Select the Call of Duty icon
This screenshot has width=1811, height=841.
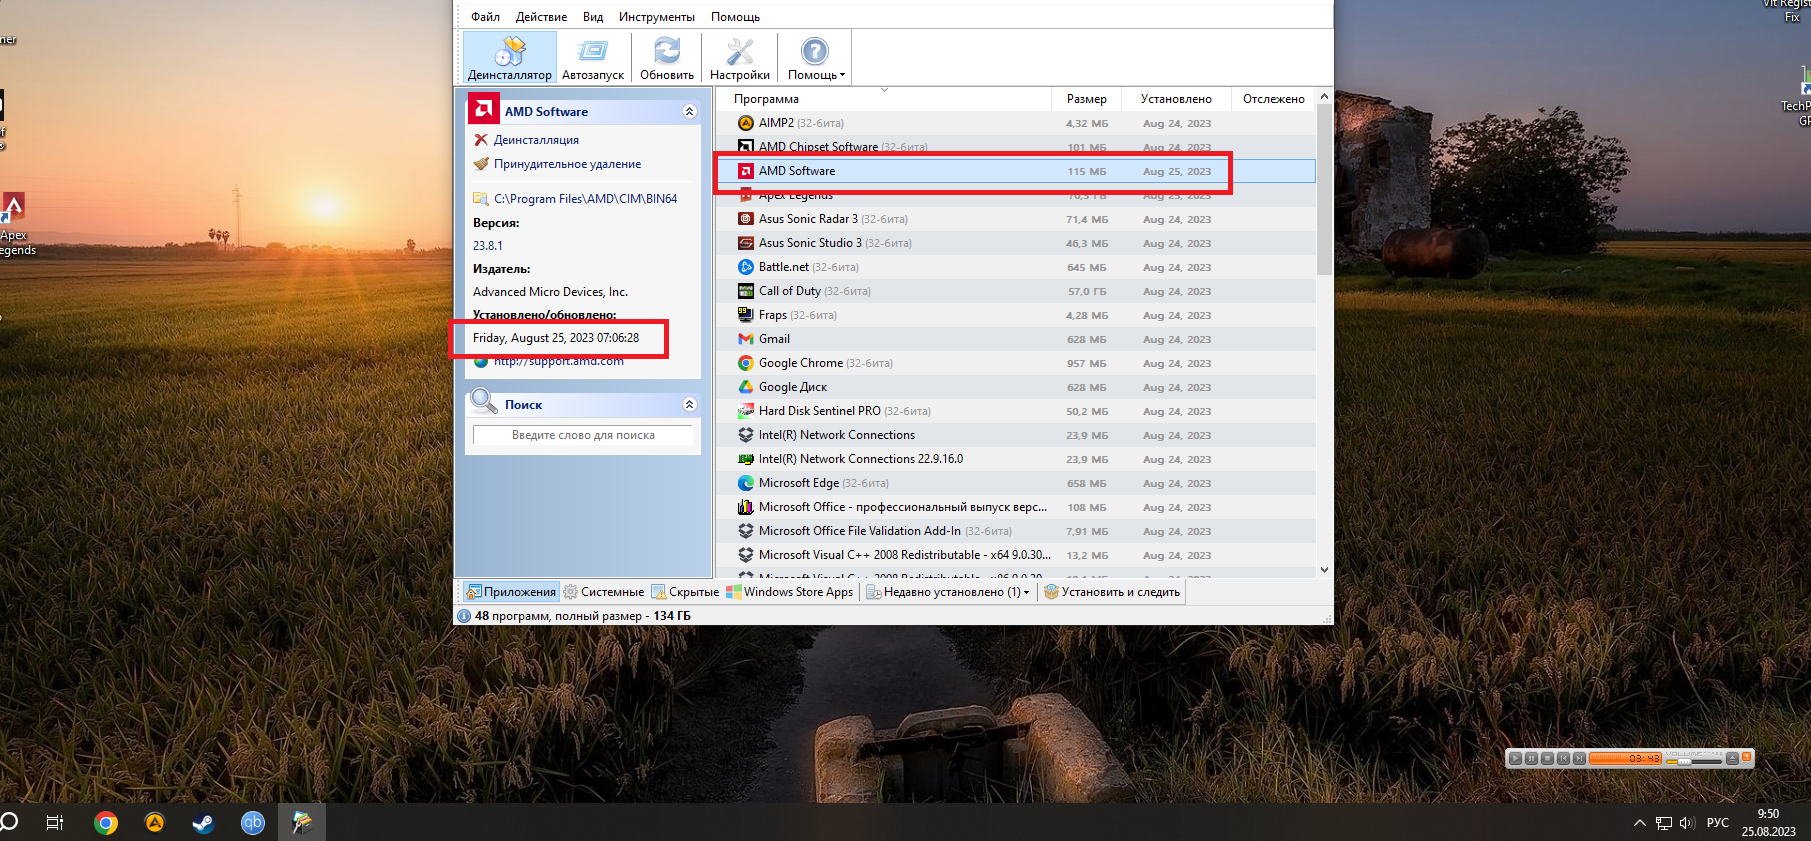(x=746, y=291)
